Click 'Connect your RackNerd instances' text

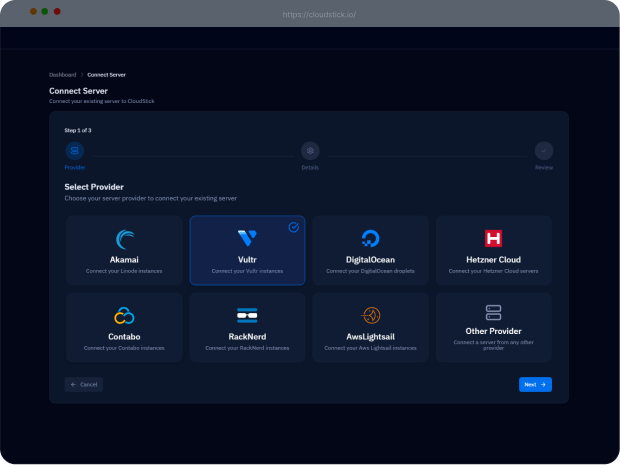click(247, 348)
